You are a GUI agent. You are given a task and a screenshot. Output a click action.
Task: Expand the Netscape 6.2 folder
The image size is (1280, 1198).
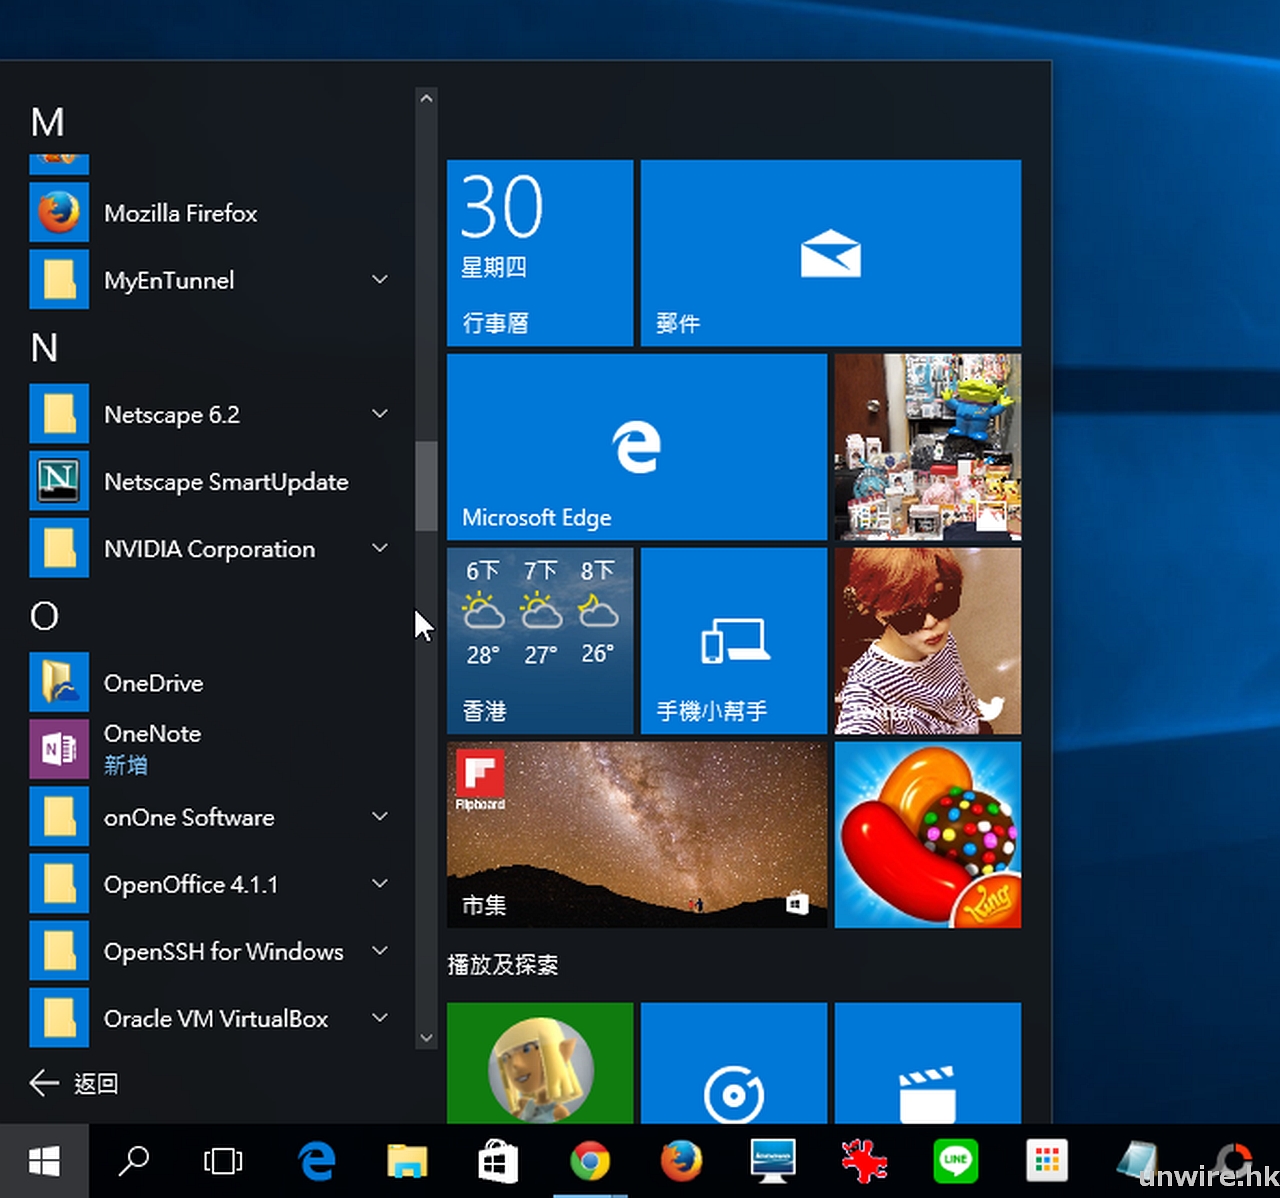point(380,414)
